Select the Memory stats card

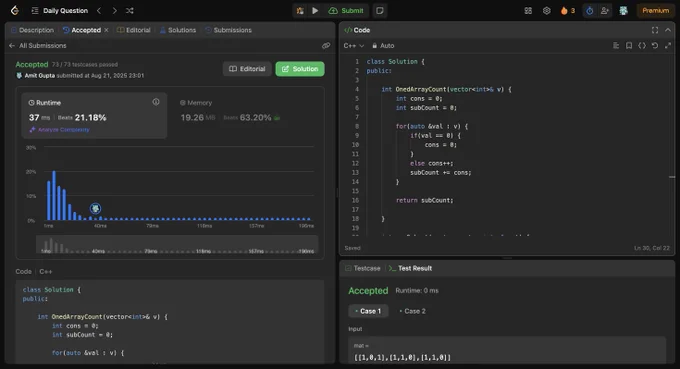(x=246, y=115)
